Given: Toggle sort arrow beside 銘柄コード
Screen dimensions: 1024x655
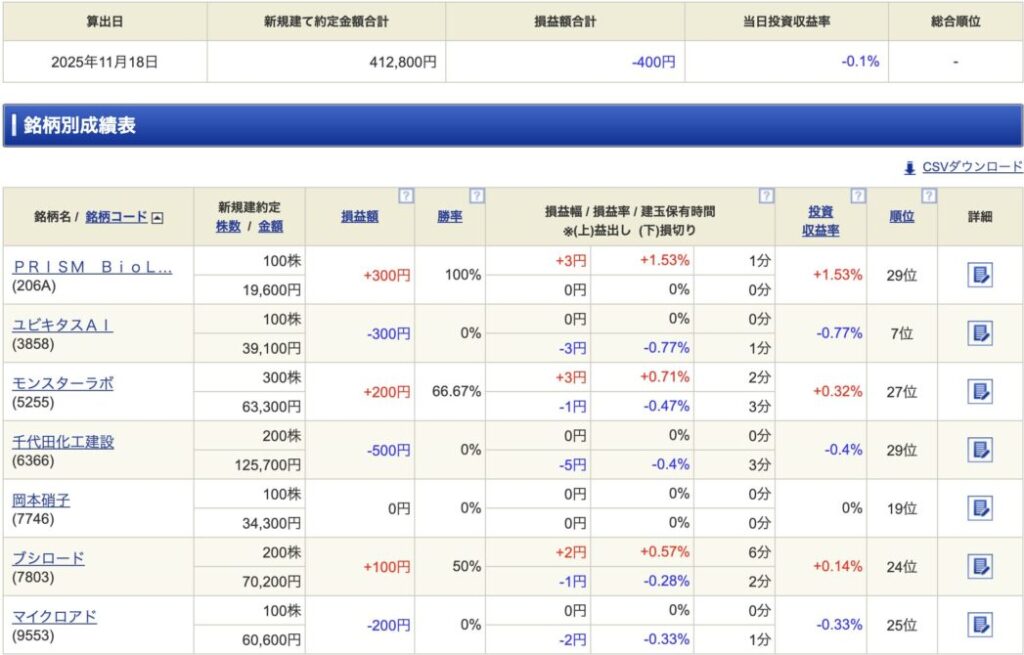Looking at the screenshot, I should [x=158, y=217].
